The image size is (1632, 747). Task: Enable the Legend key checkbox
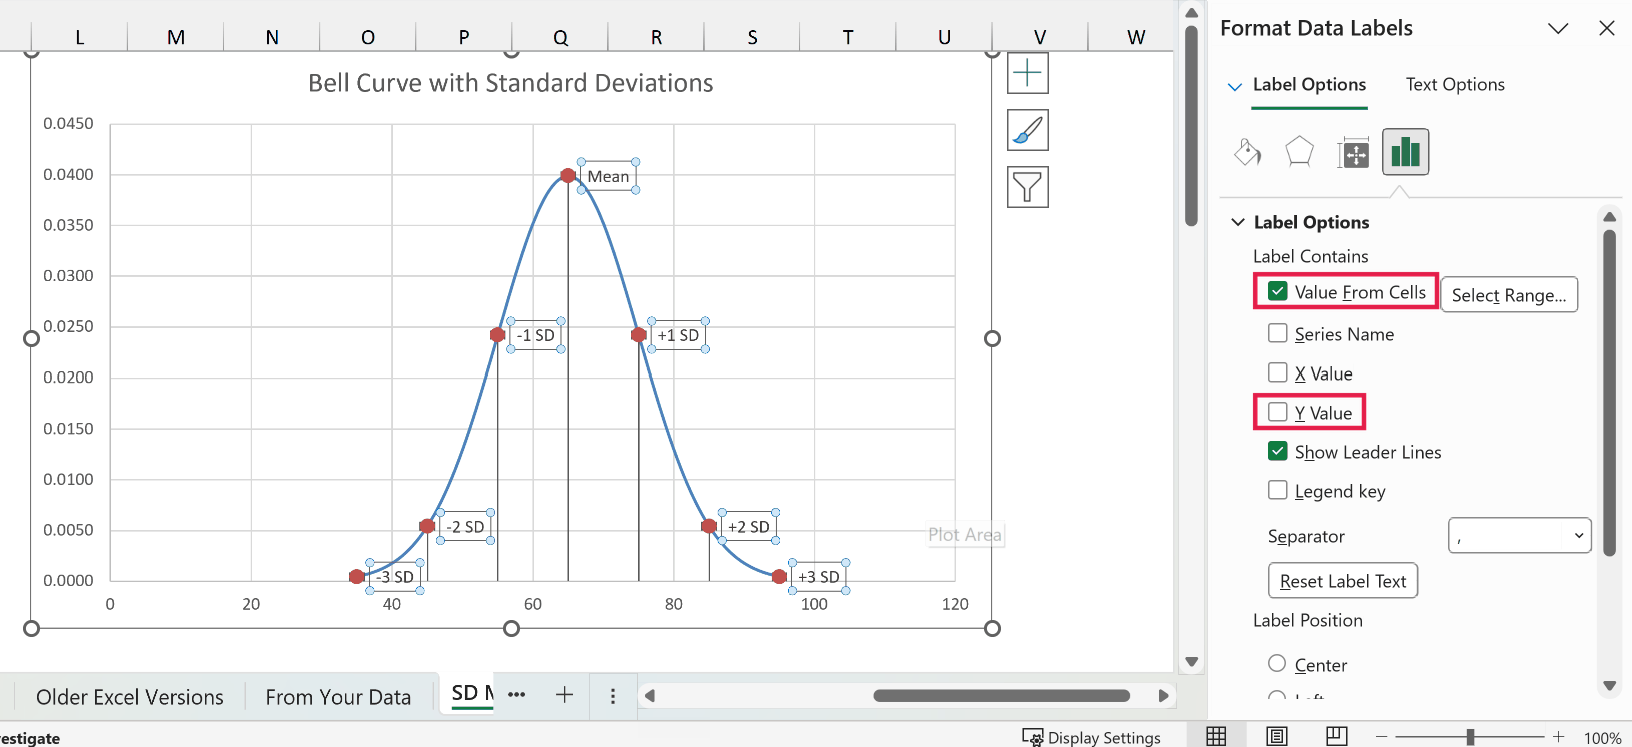(x=1277, y=490)
